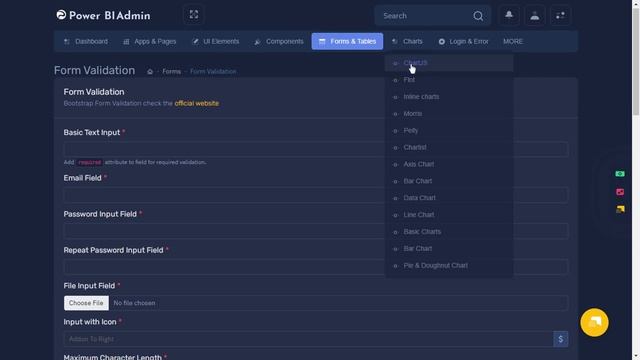The width and height of the screenshot is (640, 360).
Task: Open the UI Elements menu
Action: click(216, 41)
